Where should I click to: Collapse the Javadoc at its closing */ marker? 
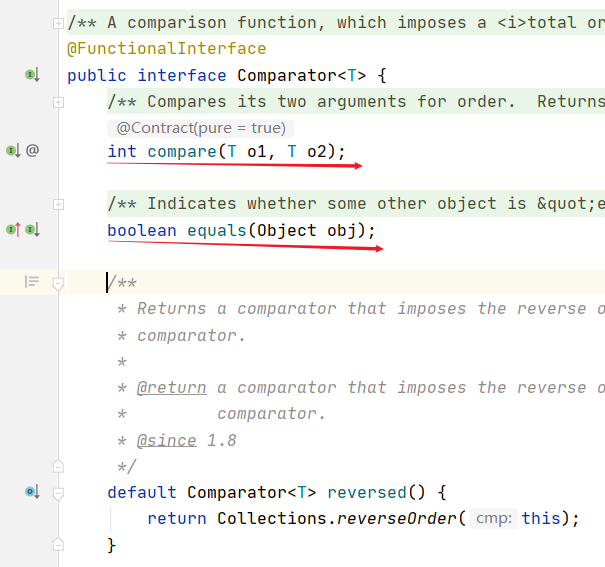pos(58,466)
